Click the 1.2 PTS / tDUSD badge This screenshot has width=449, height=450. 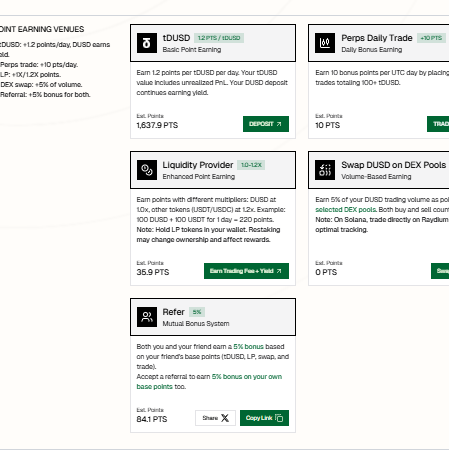click(x=219, y=38)
